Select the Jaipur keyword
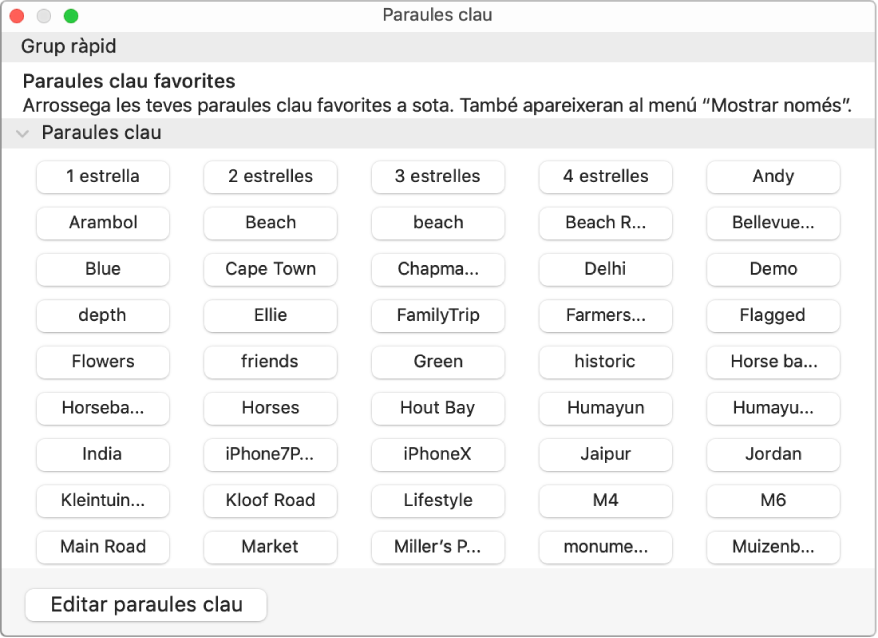This screenshot has height=638, width=878. tap(605, 454)
